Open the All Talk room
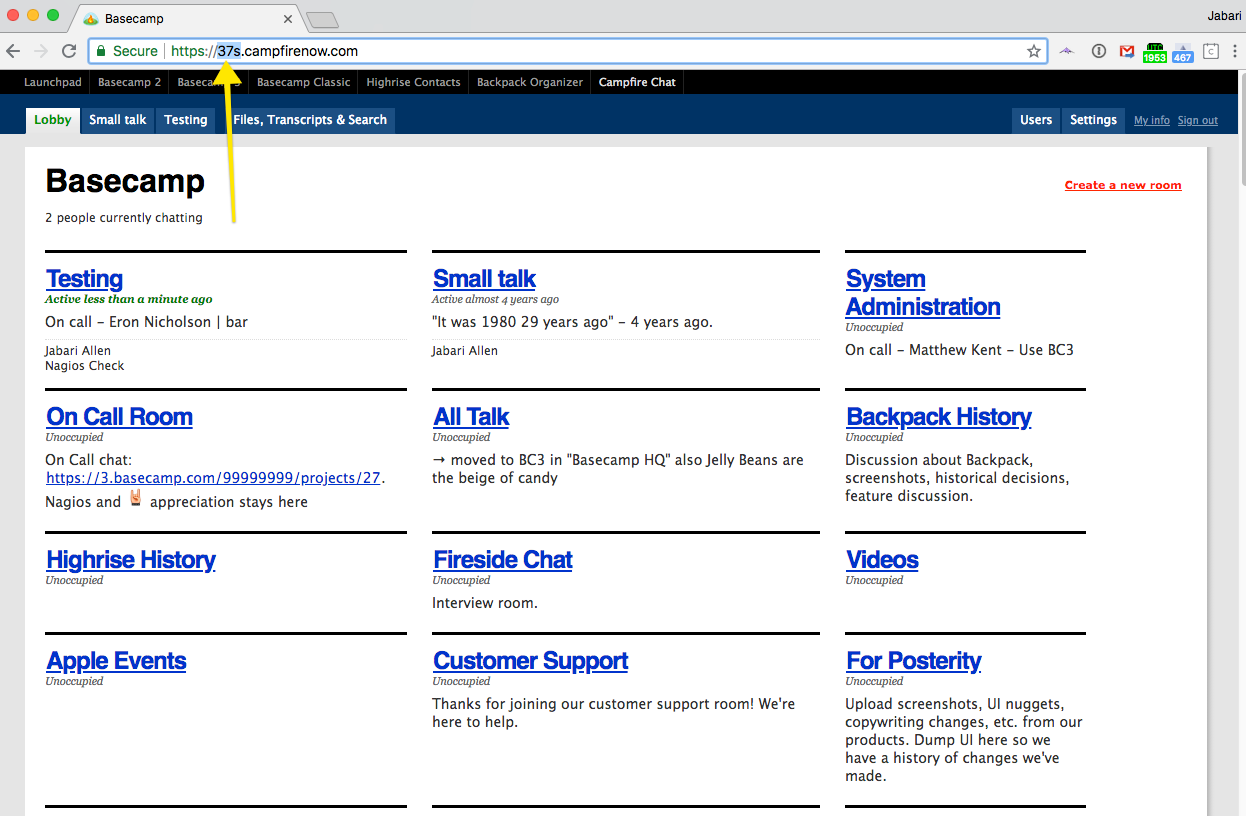Screen dimensions: 1246x816 point(471,417)
